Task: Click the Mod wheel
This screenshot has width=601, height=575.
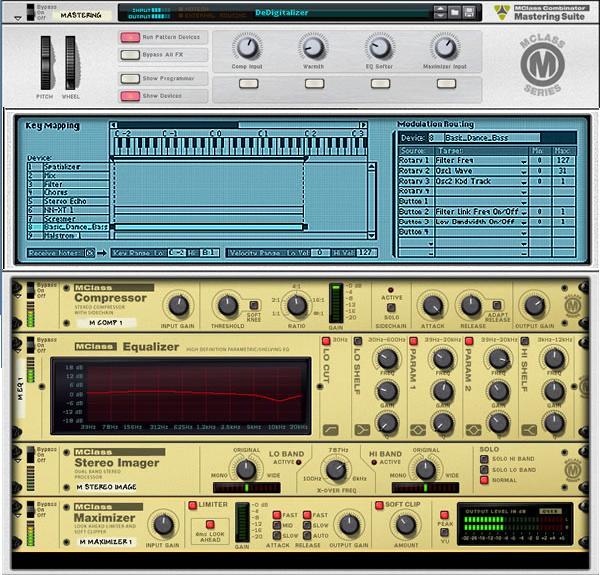Action: [71, 63]
